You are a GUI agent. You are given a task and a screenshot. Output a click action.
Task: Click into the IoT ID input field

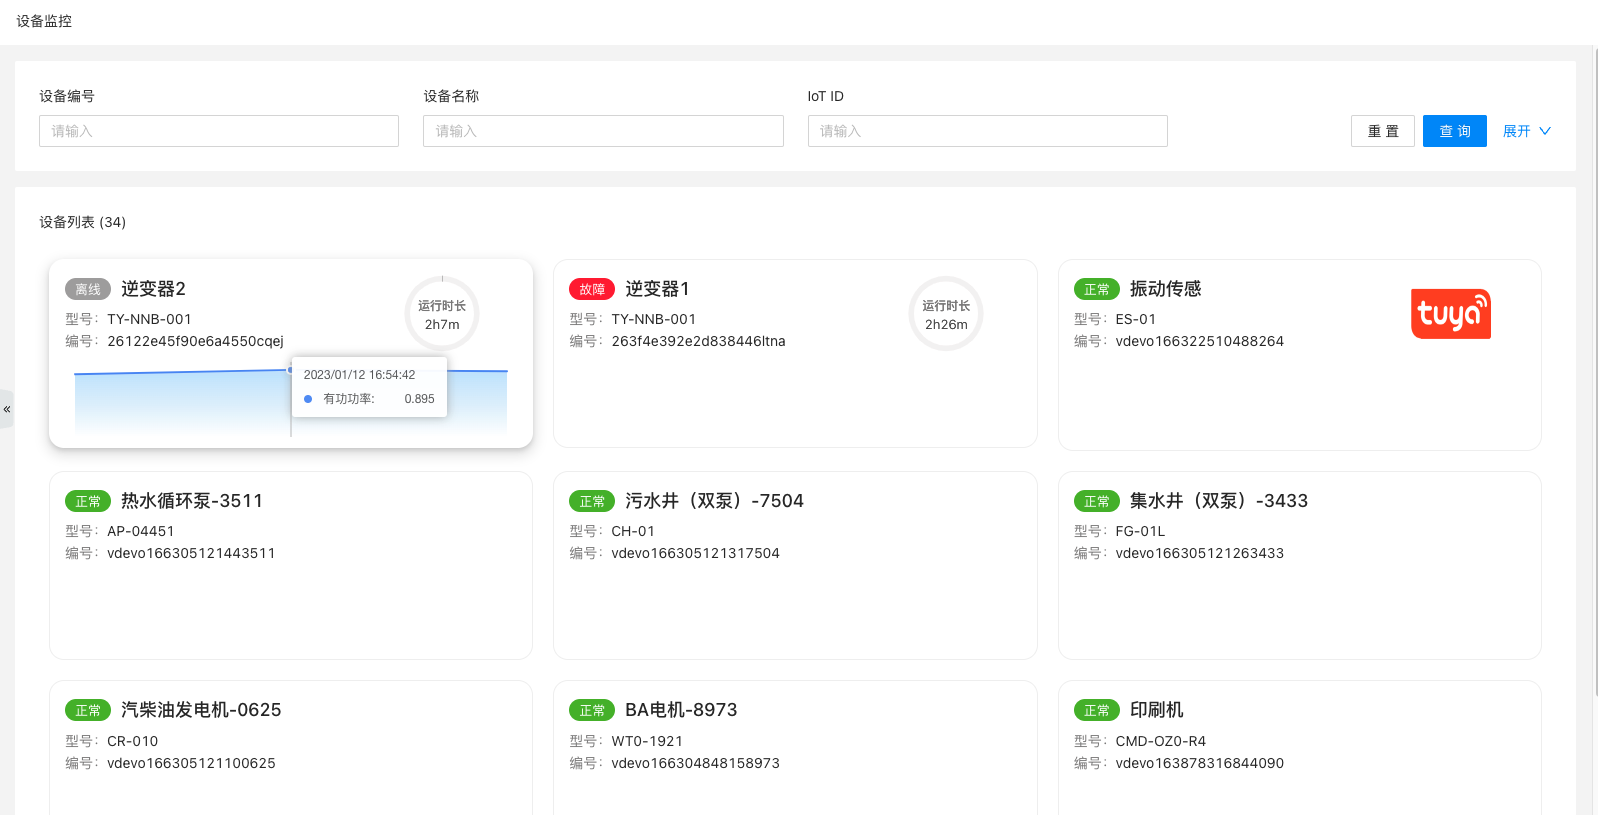point(987,131)
